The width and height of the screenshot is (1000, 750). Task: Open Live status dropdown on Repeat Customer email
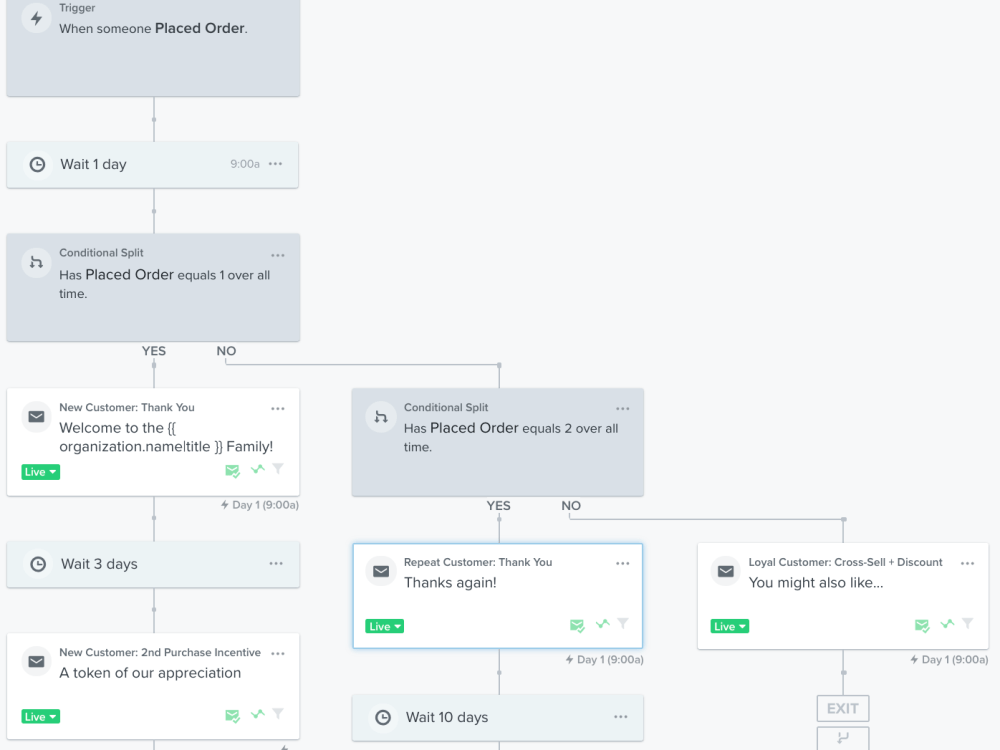pyautogui.click(x=385, y=626)
